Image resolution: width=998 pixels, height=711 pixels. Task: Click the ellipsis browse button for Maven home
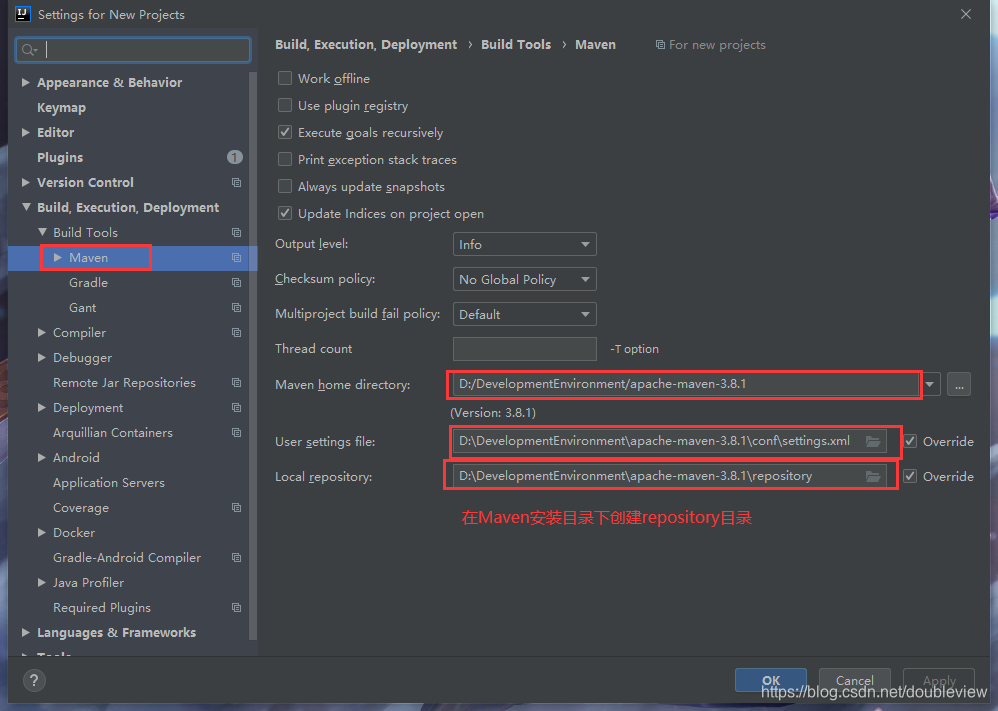coord(959,384)
